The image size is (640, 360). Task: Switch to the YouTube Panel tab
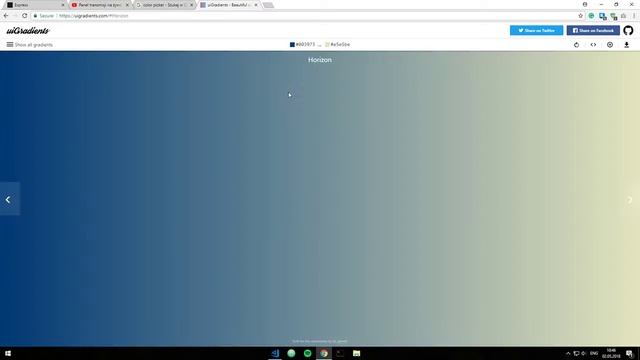point(100,5)
